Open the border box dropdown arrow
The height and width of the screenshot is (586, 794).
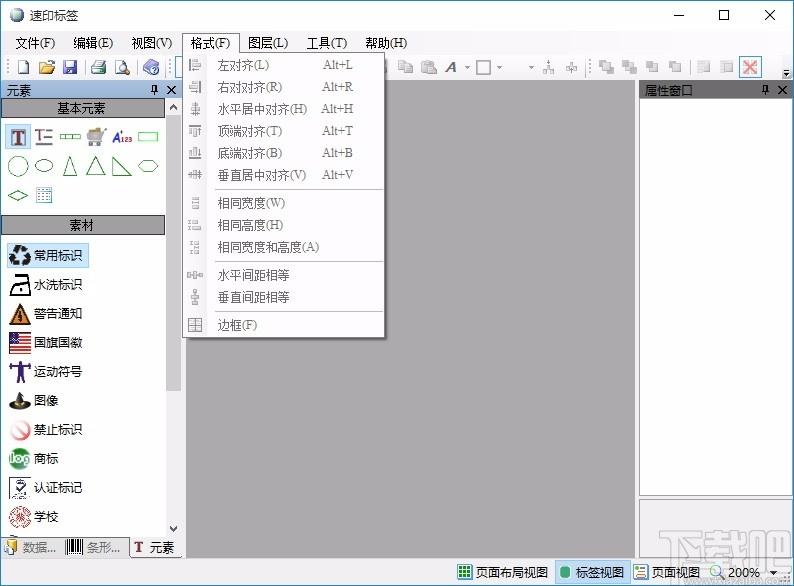(499, 67)
